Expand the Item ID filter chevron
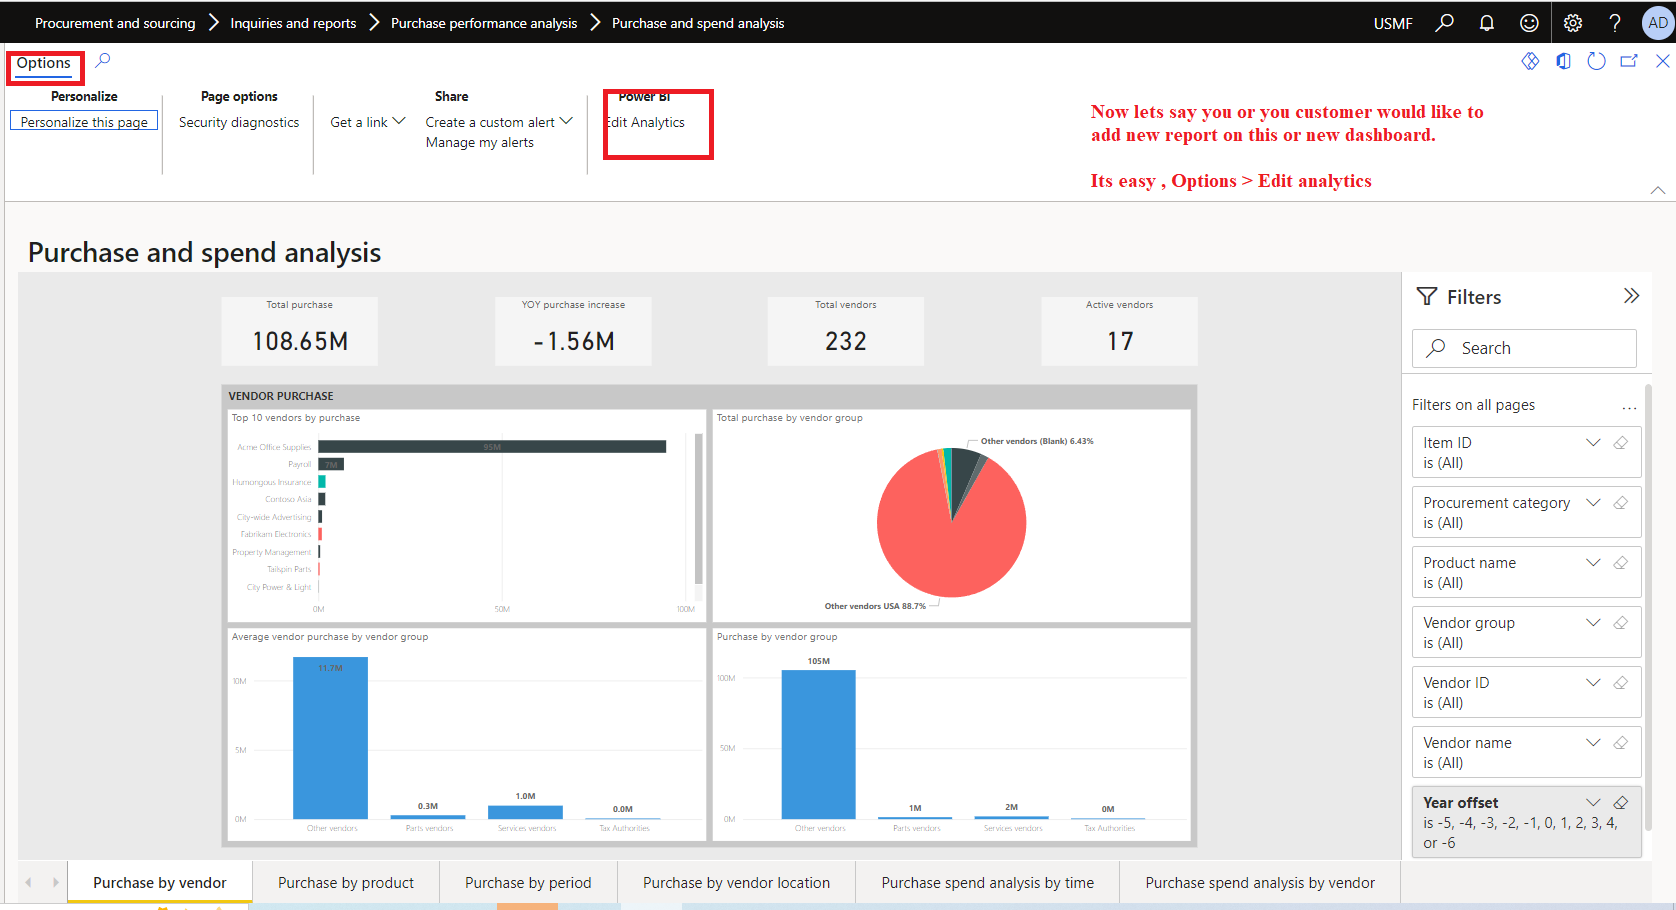 (1593, 441)
